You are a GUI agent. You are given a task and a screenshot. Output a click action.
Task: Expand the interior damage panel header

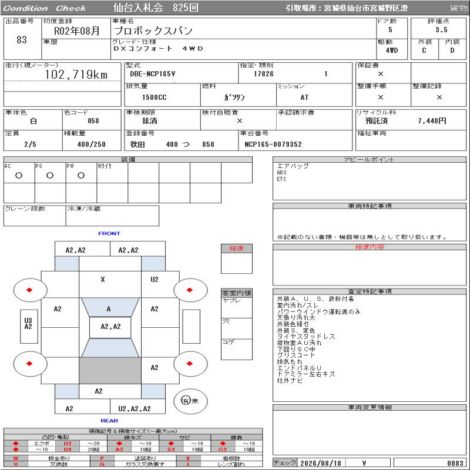237,293
